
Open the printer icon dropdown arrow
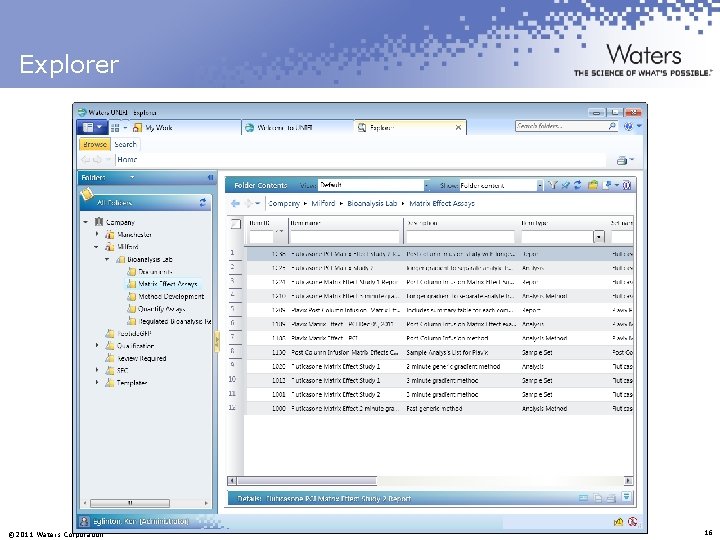632,160
